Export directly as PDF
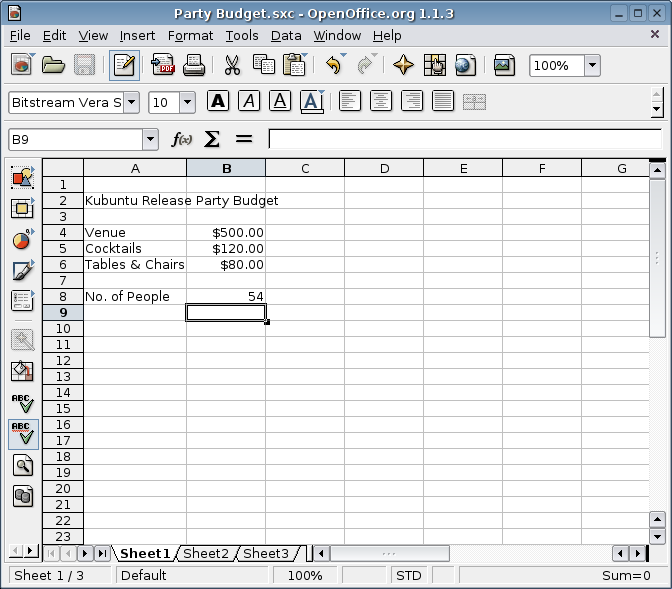This screenshot has width=672, height=589. (163, 65)
